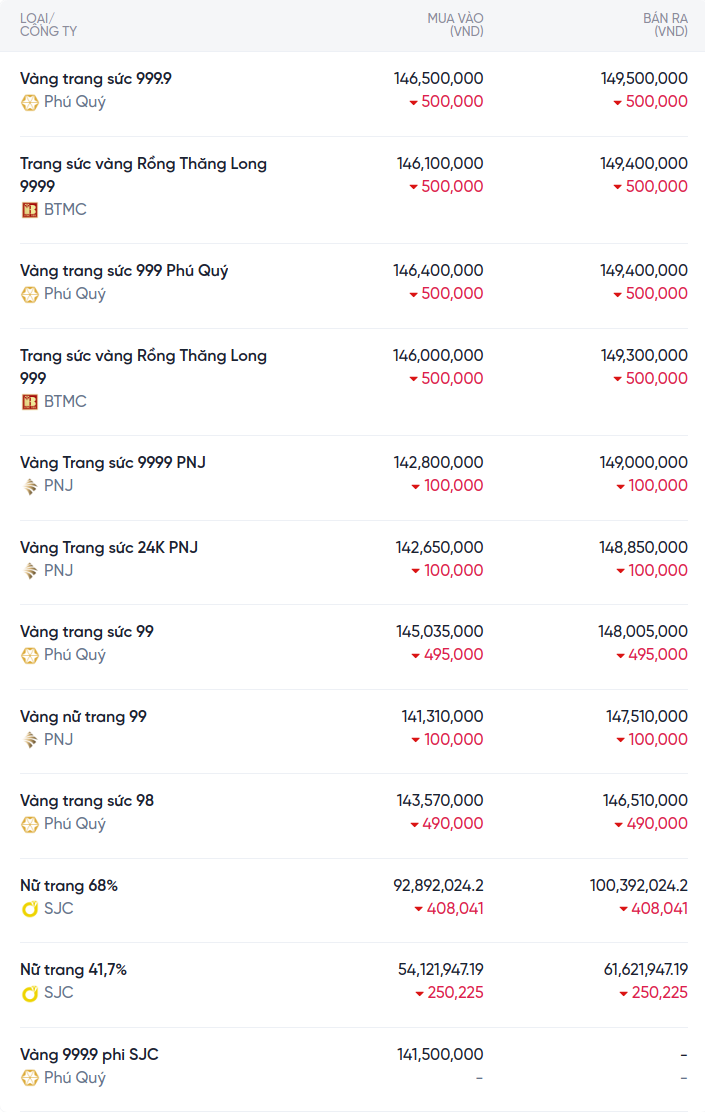Open Vàng trang sức 999 Phú Quý row
This screenshot has height=1112, width=705.
coord(124,271)
